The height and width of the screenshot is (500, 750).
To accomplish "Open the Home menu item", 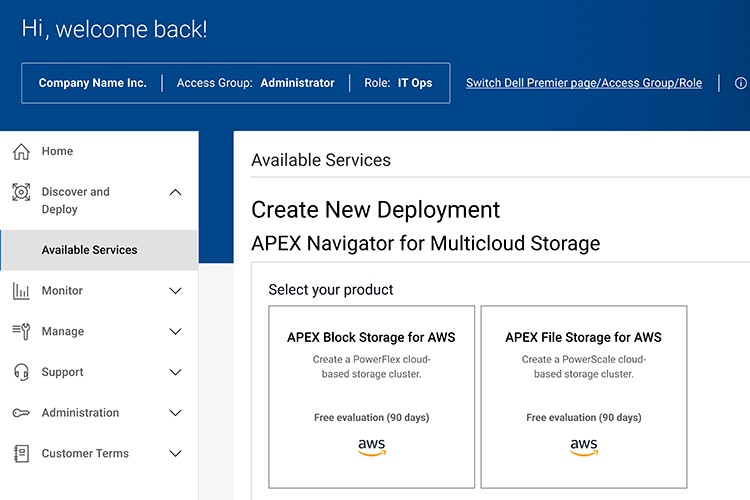I will point(57,151).
